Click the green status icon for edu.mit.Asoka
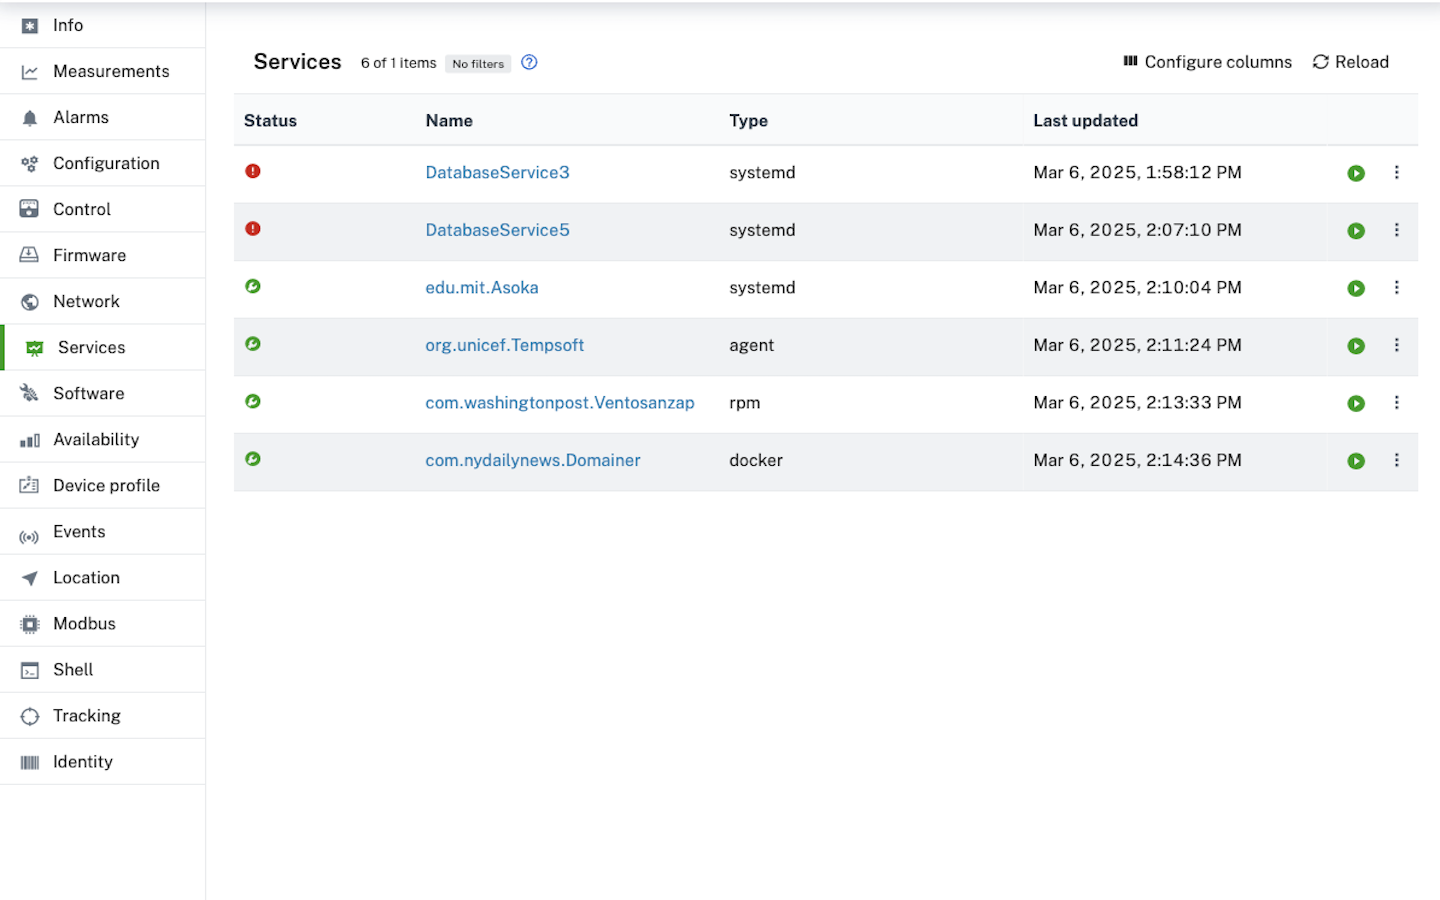Screen dimensions: 1440x900 [252, 286]
